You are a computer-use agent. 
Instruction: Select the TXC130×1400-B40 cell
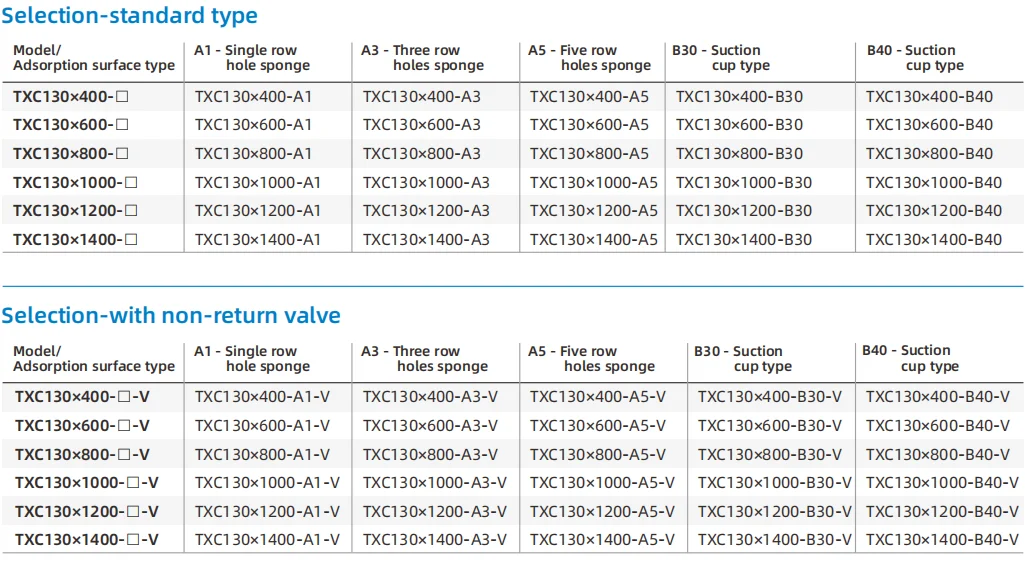933,240
